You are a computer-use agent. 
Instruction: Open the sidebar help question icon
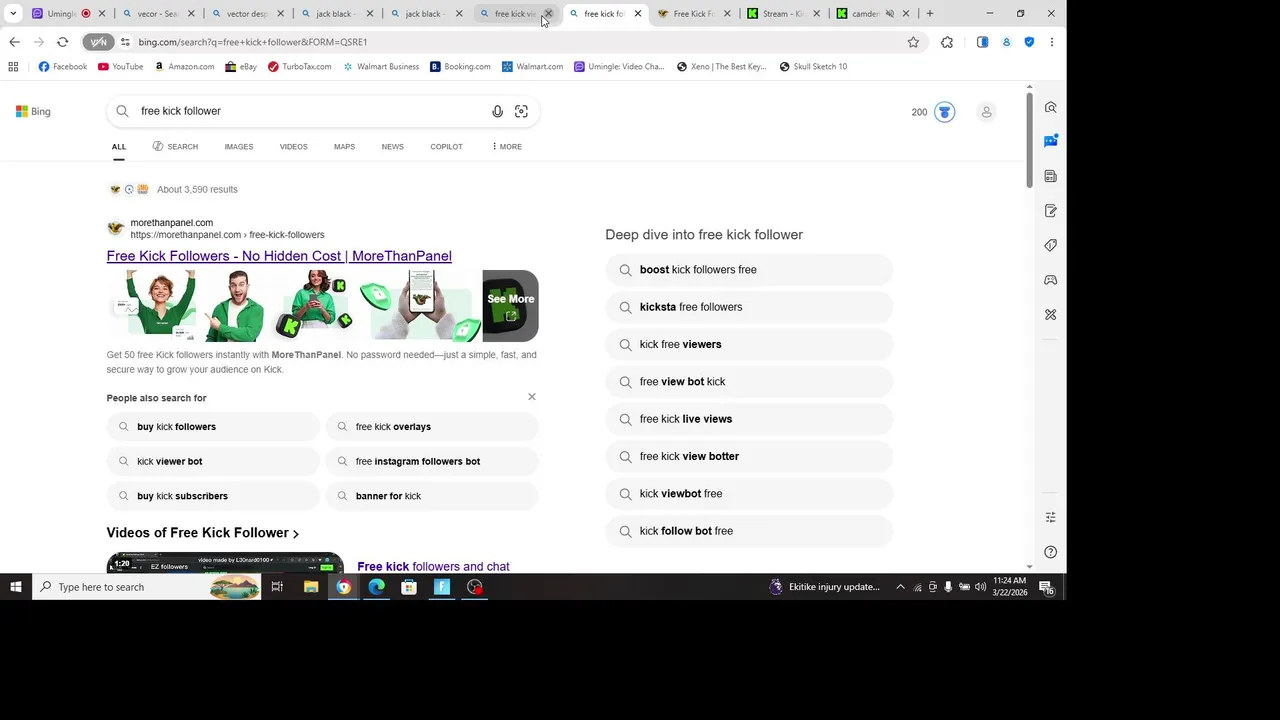pos(1050,552)
